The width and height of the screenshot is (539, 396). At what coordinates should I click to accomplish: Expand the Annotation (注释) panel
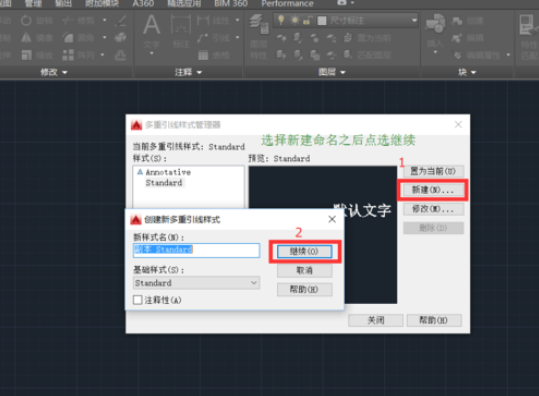[188, 72]
